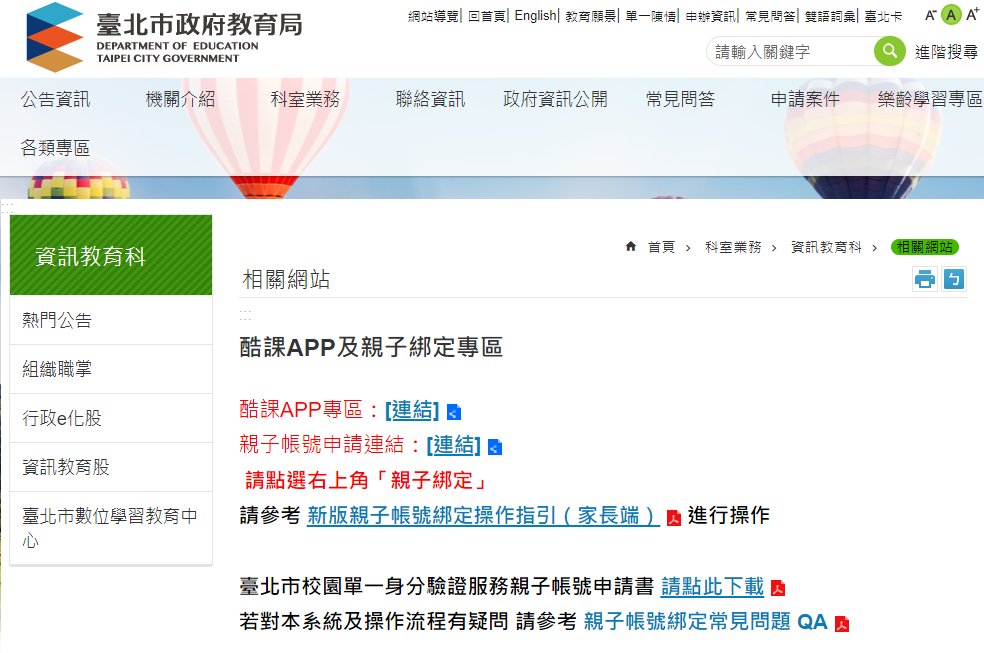The width and height of the screenshot is (984, 653).
Task: Switch site language via English link
Action: 535,16
